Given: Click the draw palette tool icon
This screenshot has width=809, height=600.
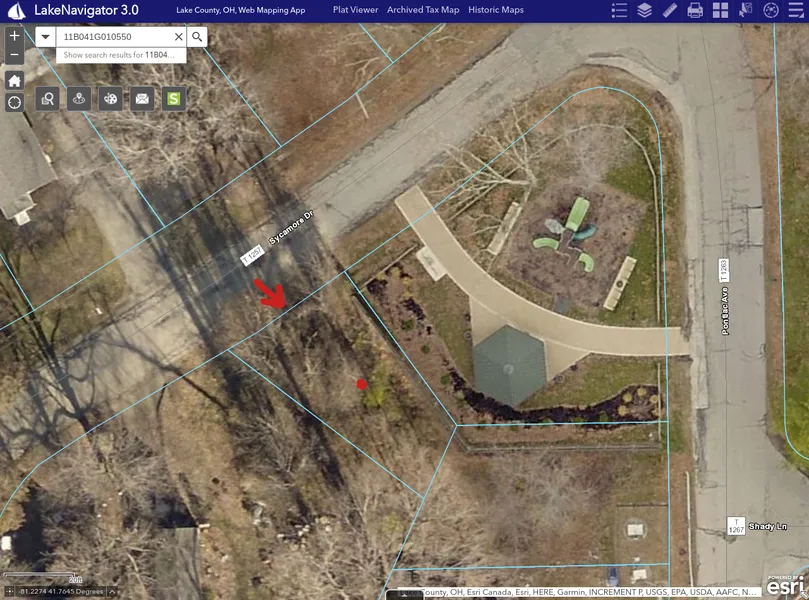Looking at the screenshot, I should click(x=111, y=98).
